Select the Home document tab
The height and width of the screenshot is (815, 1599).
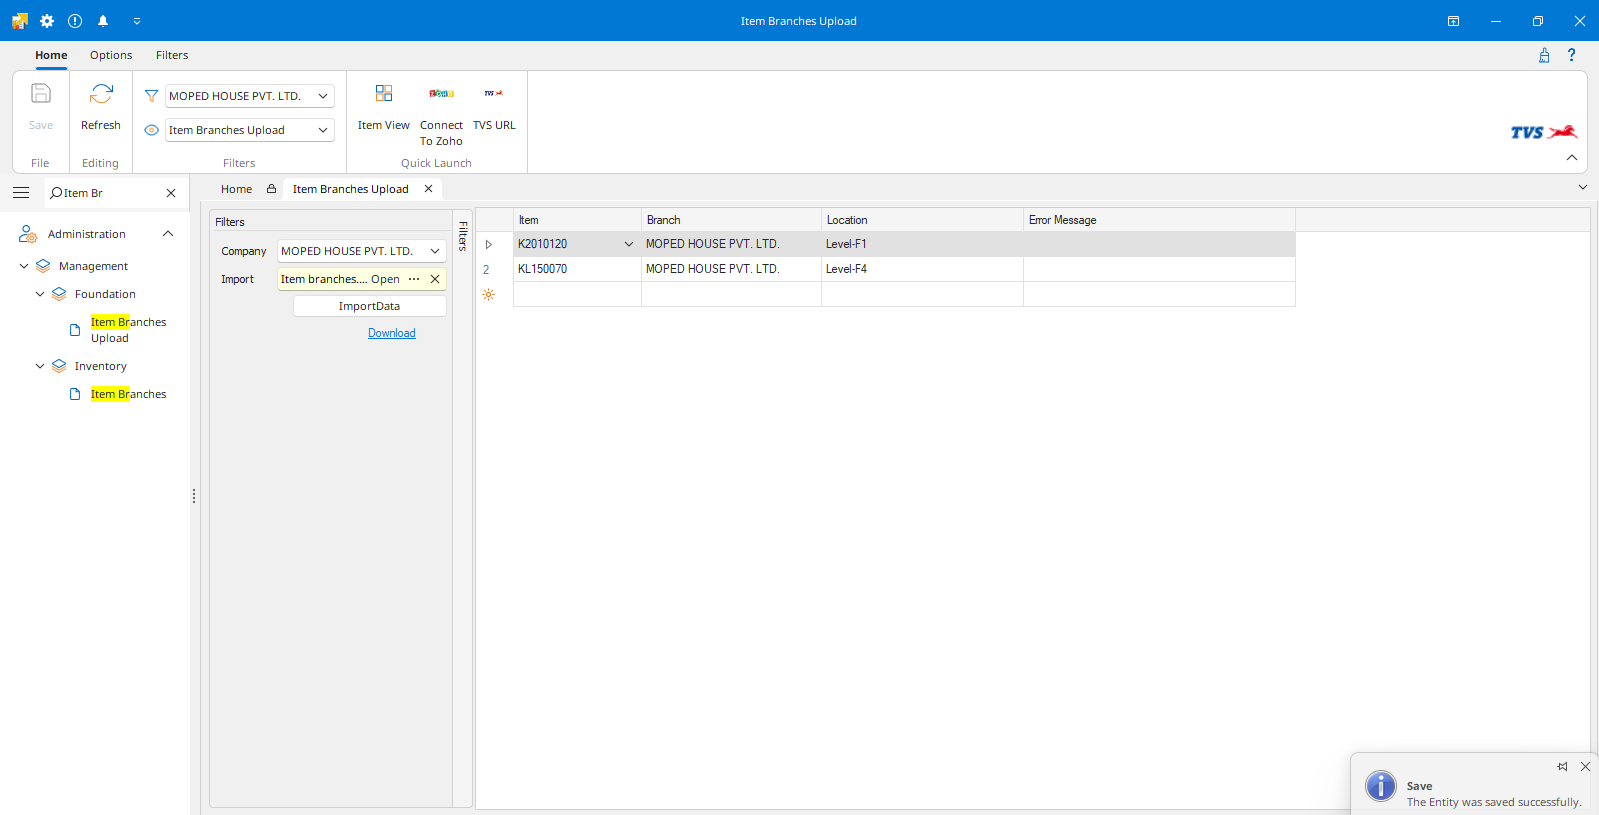click(x=236, y=189)
